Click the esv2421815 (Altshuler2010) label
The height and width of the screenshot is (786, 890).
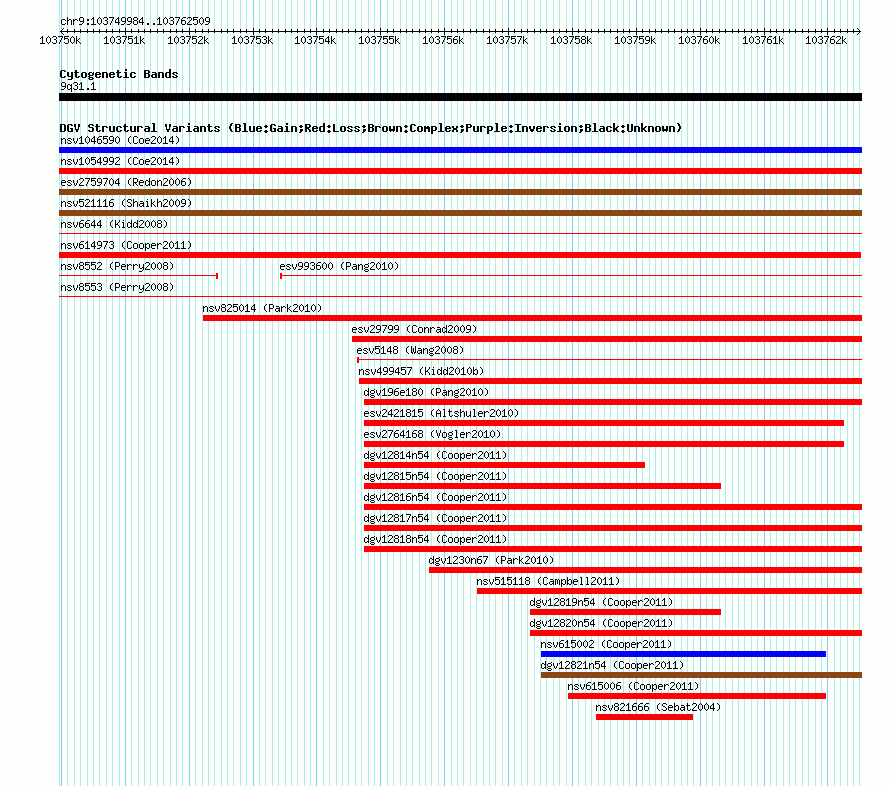coord(441,413)
